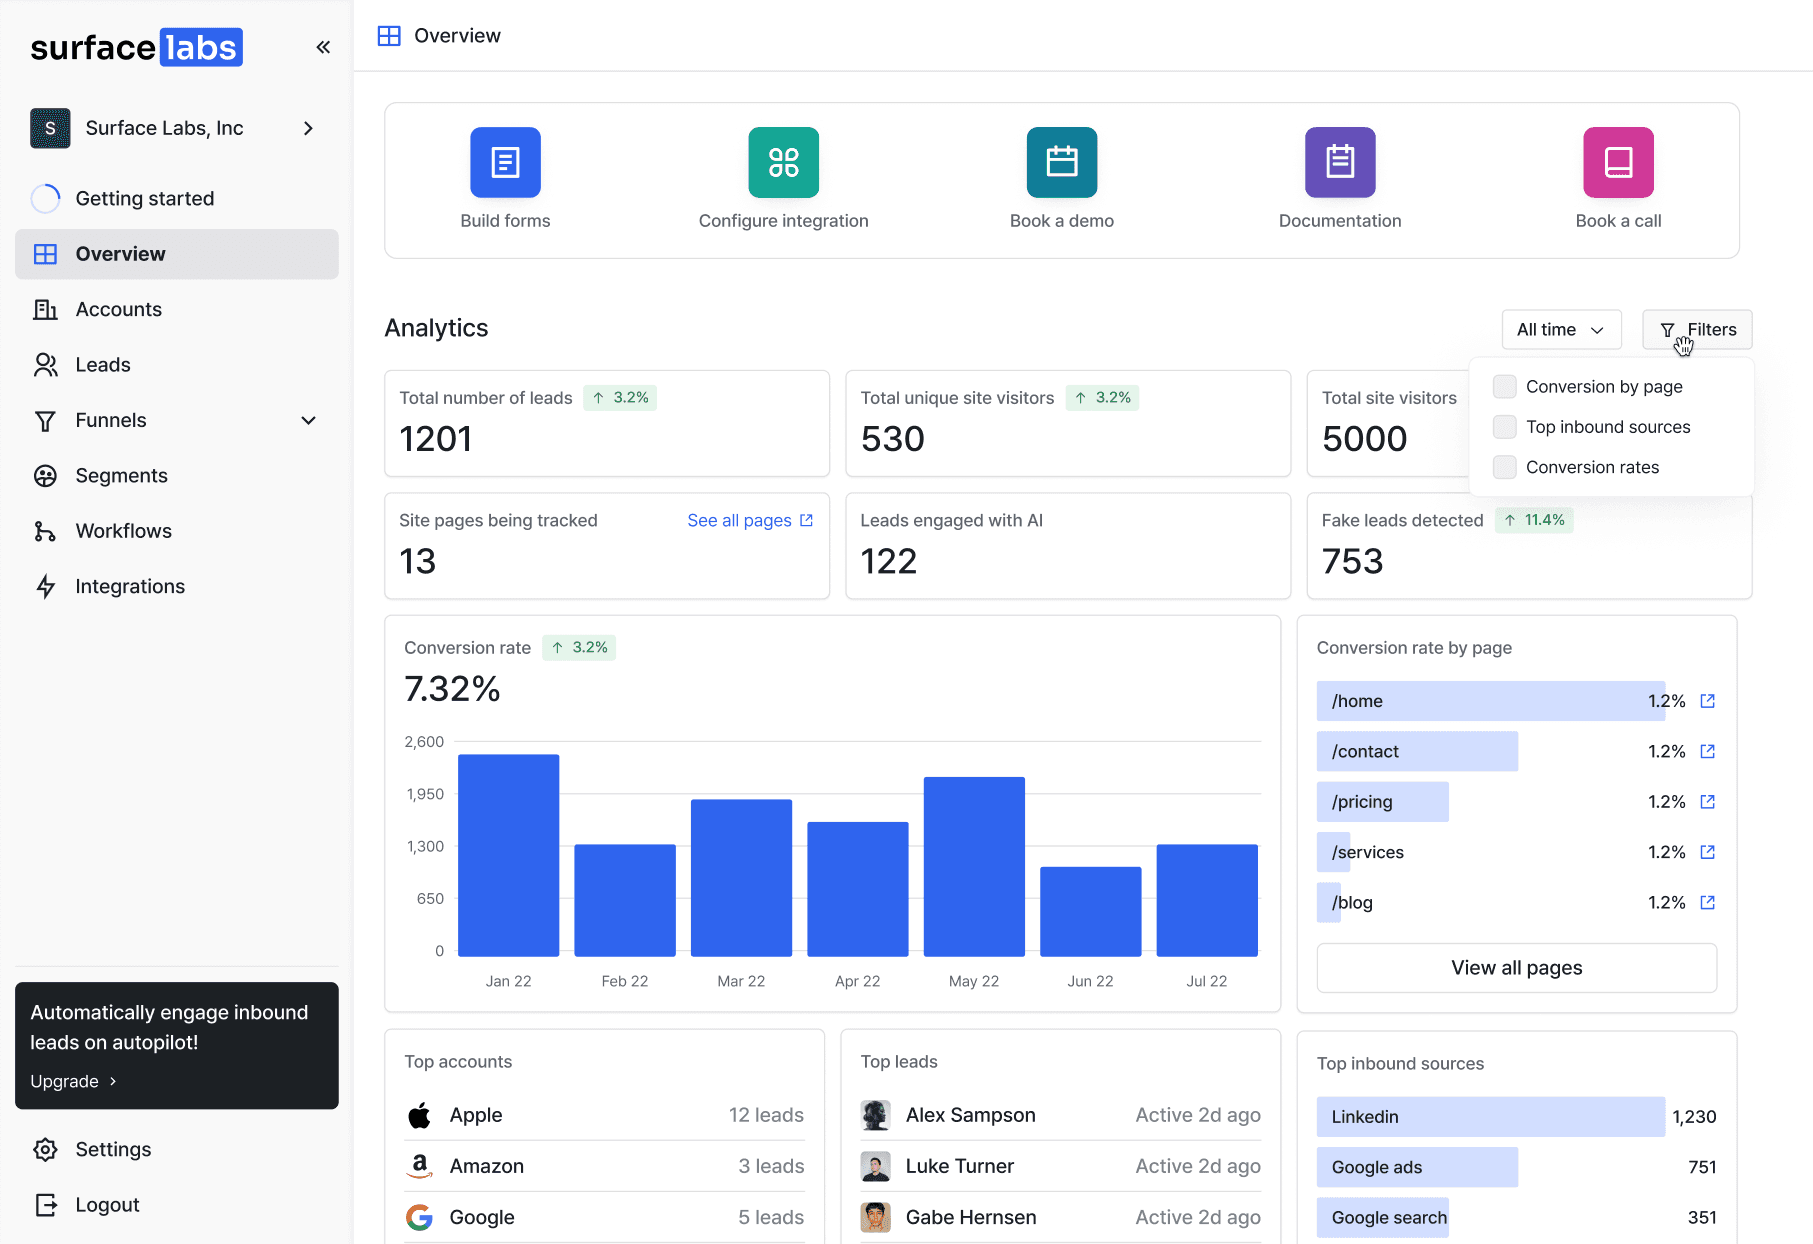Click the Surface Labs, Inc avatar icon

[x=50, y=128]
